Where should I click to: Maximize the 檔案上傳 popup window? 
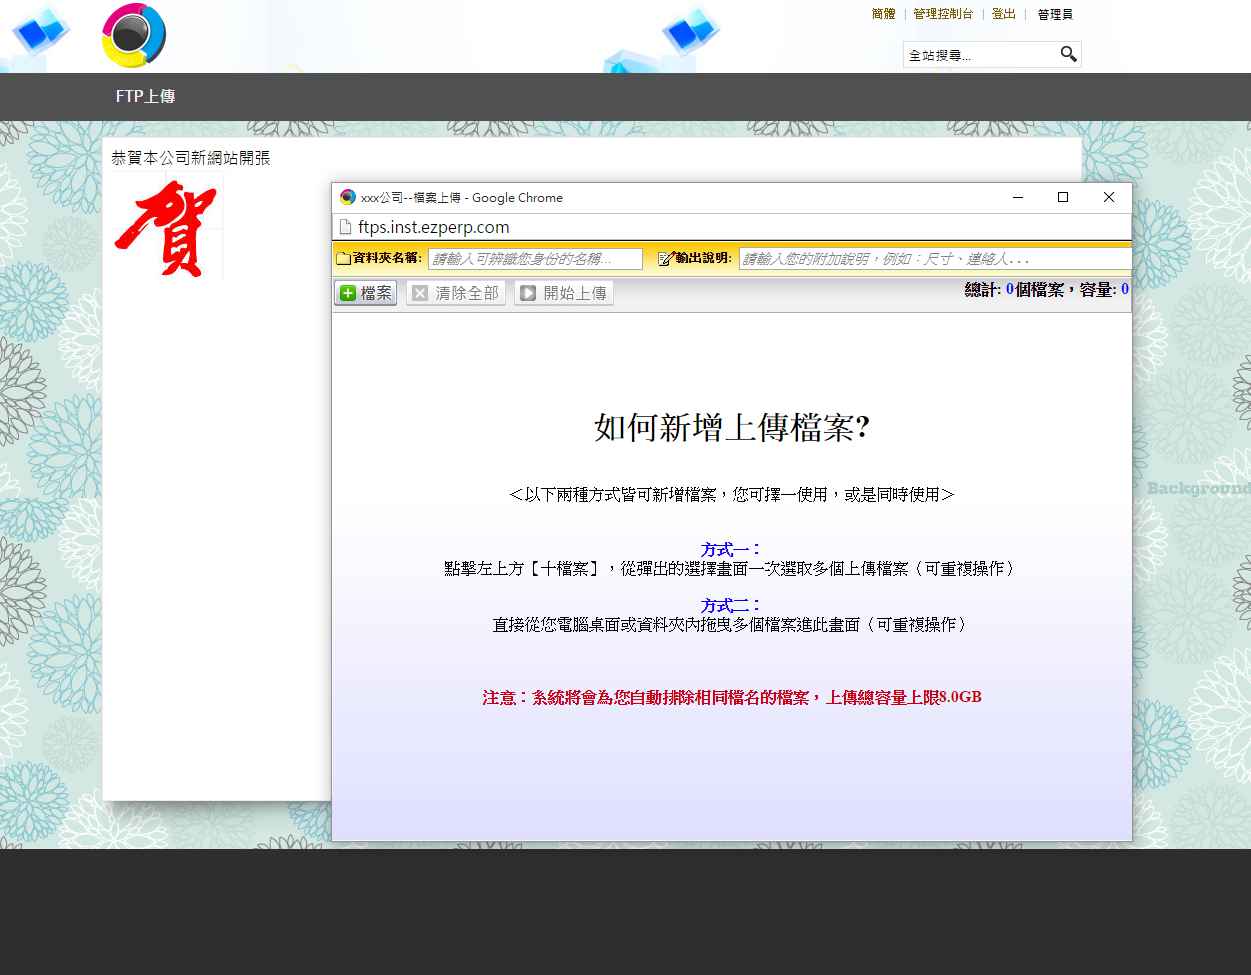(1063, 197)
